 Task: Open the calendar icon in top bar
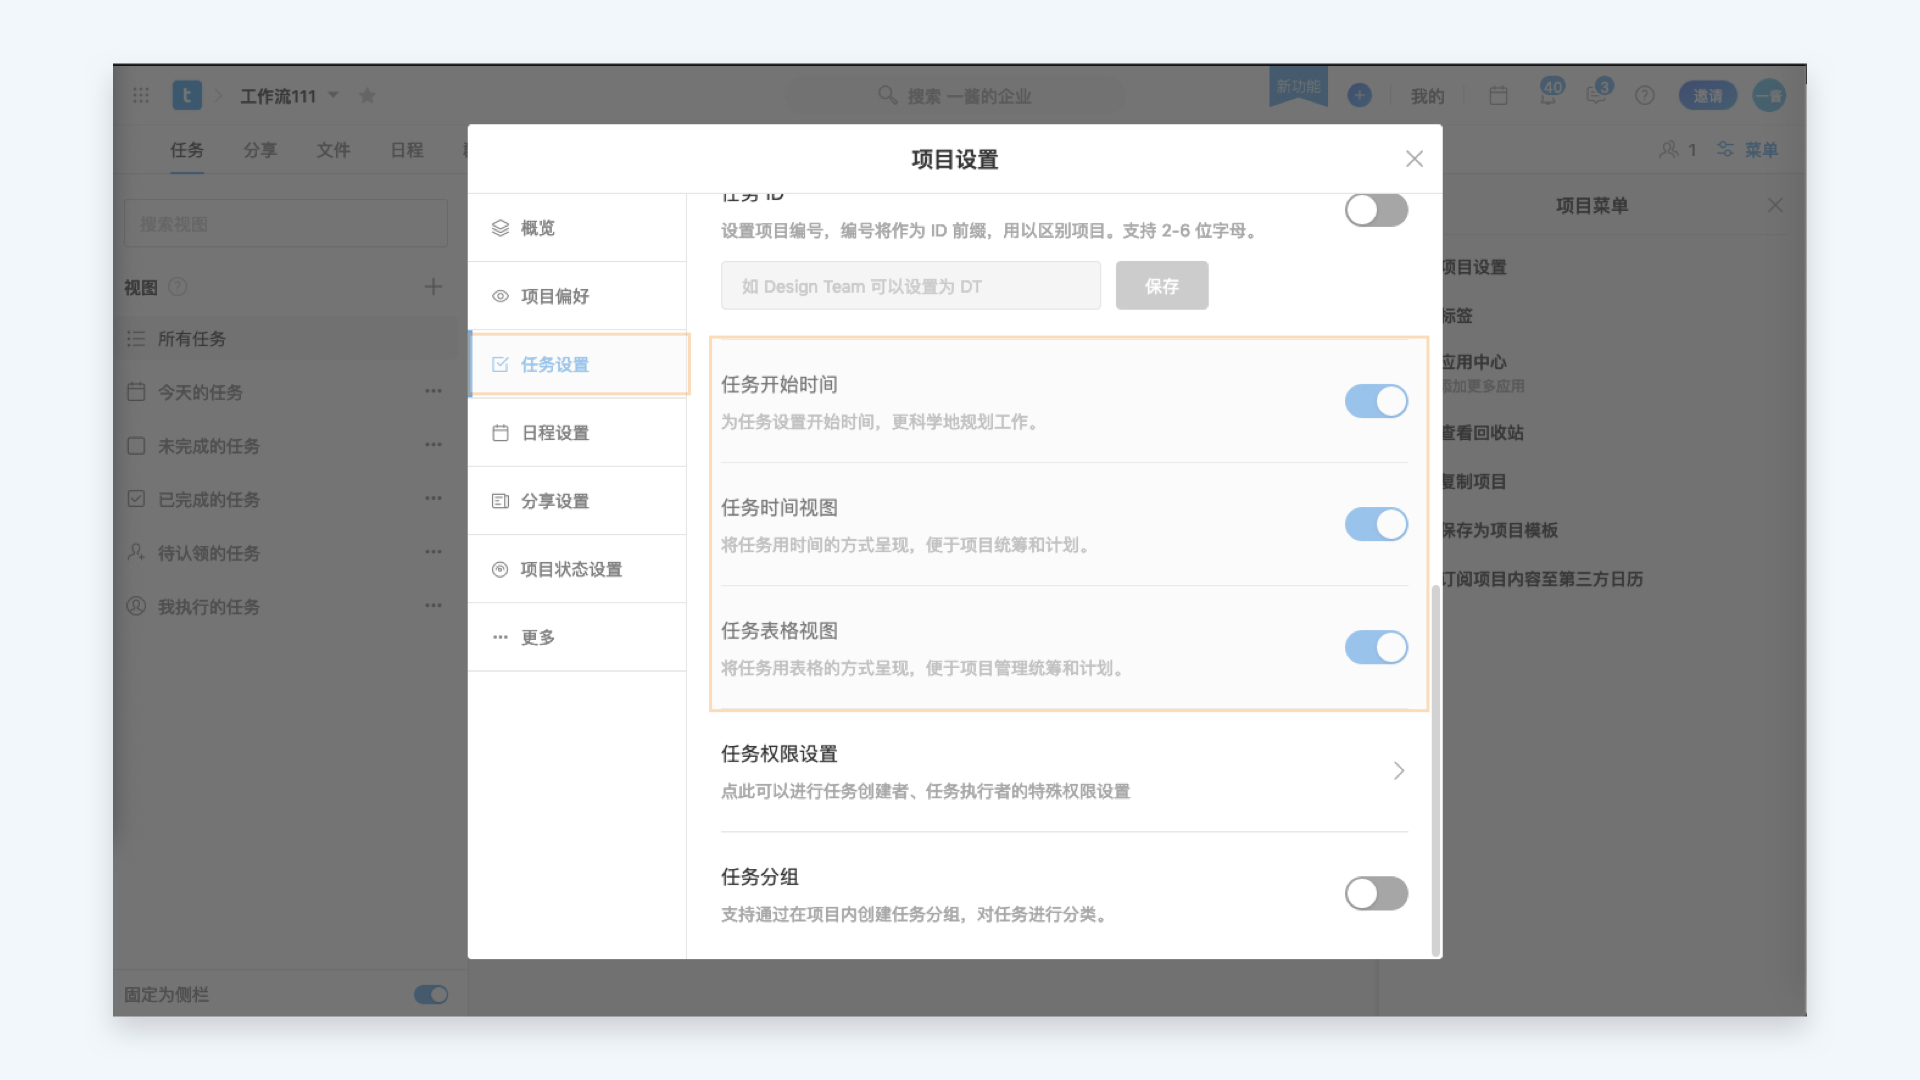[1498, 95]
